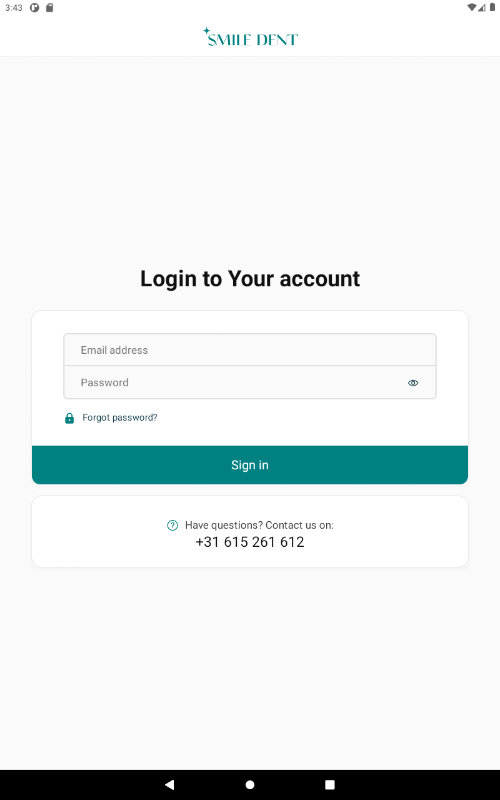Tap the battery icon in the status bar
The width and height of the screenshot is (500, 800).
coord(492,8)
